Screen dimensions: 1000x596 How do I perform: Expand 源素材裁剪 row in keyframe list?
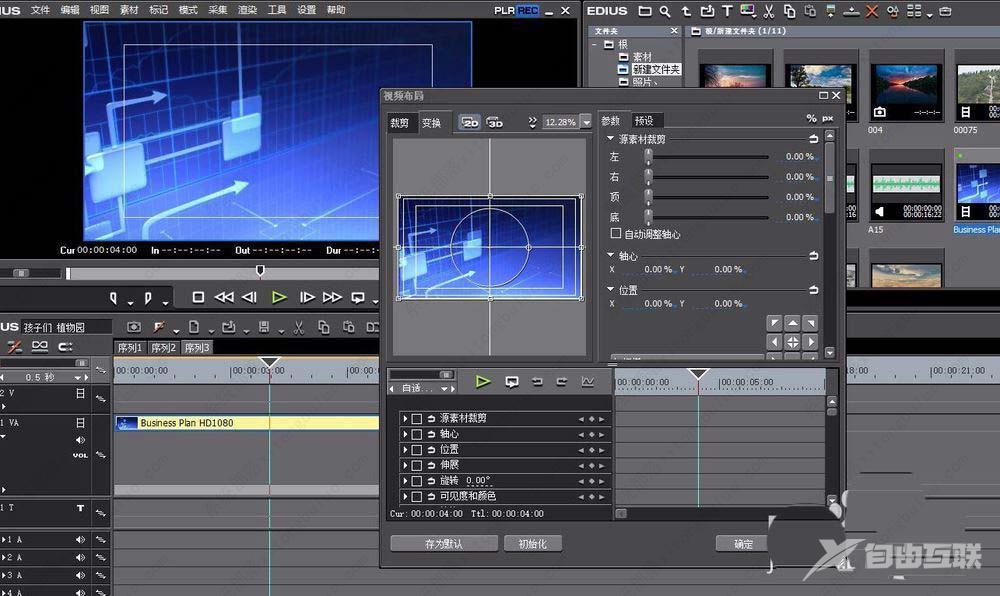tap(405, 418)
